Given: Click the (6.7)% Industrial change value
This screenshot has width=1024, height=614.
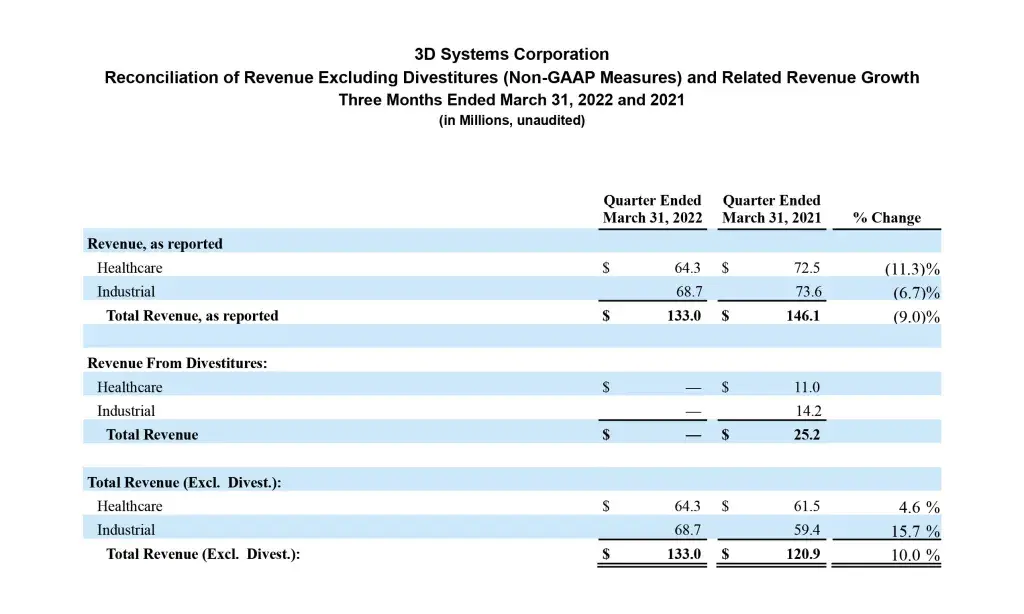Looking at the screenshot, I should pos(916,293).
